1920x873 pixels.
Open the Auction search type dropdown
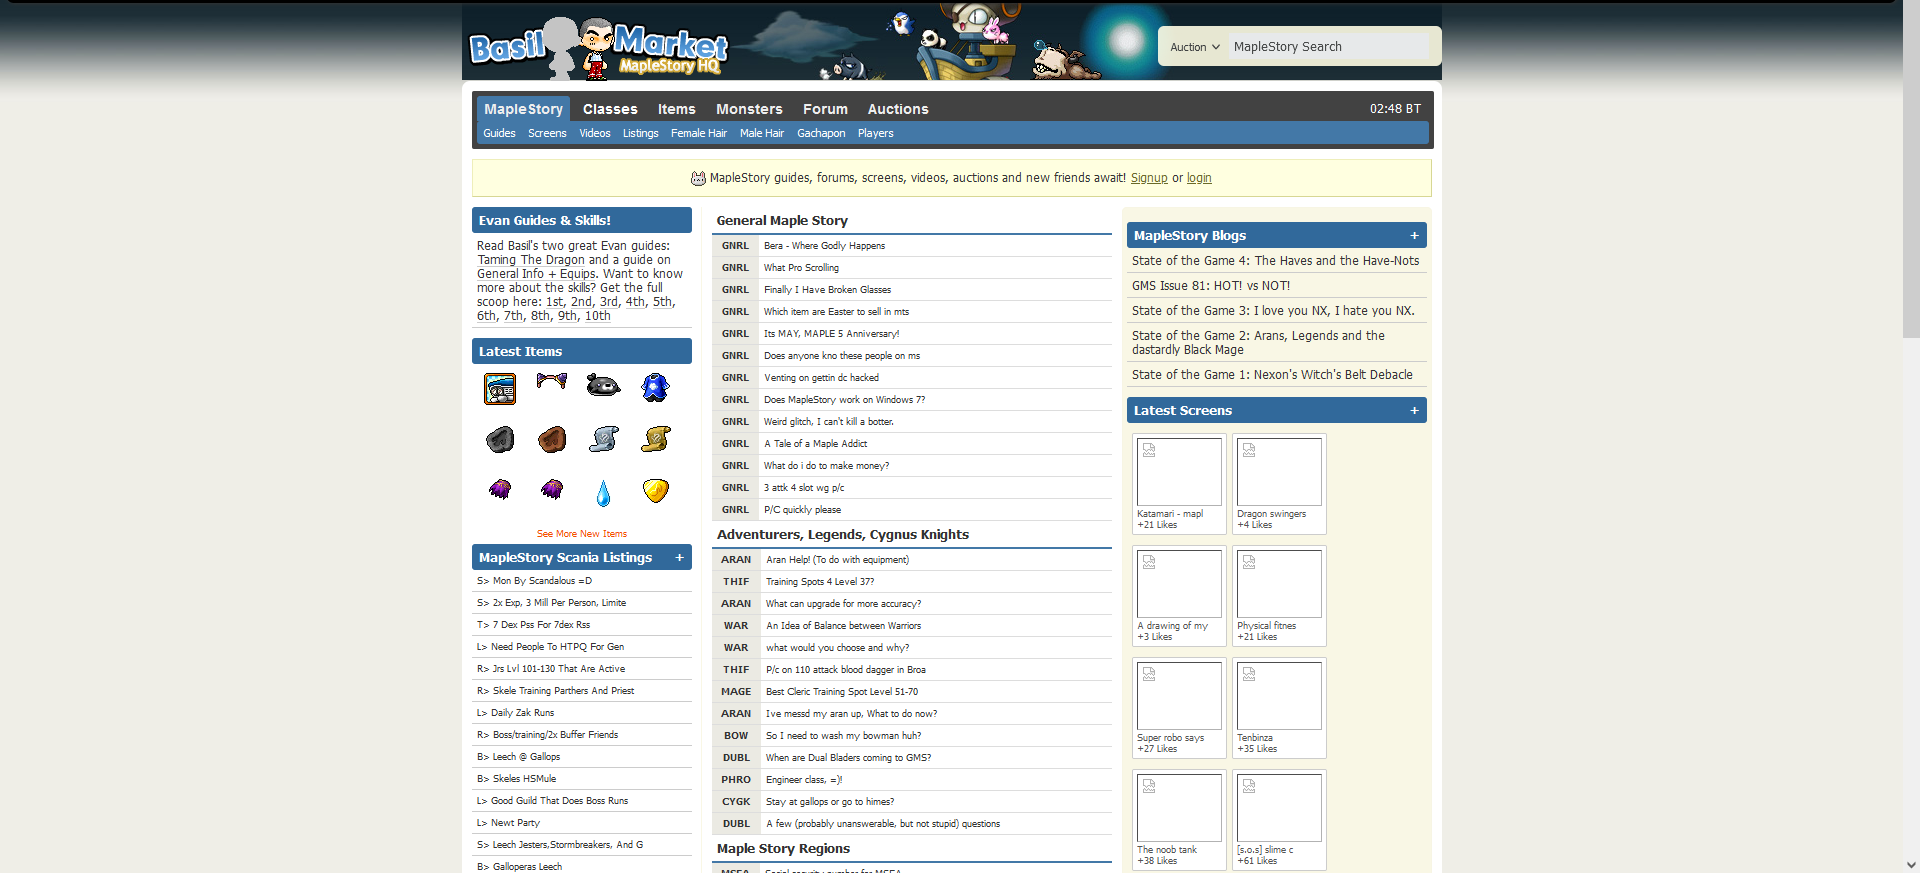[x=1194, y=47]
